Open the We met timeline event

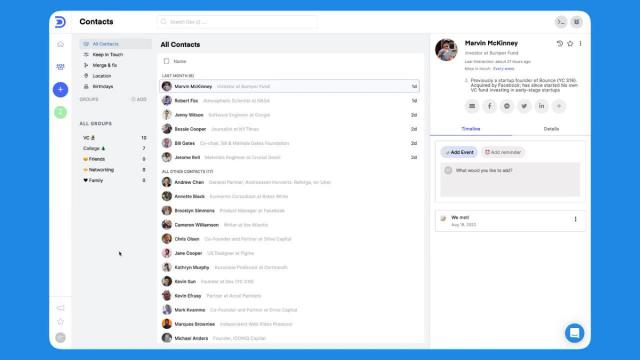[510, 221]
